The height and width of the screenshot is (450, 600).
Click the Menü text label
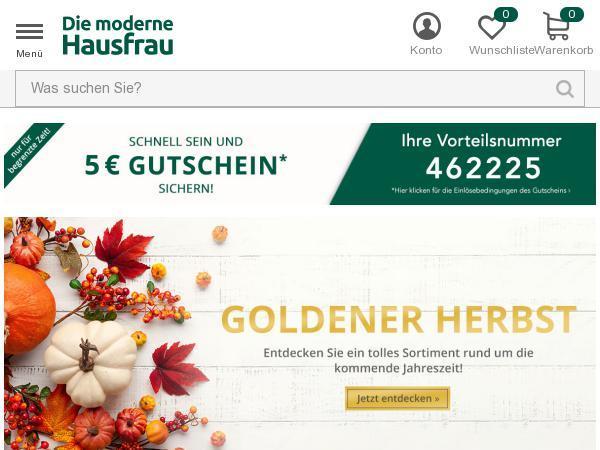pos(29,54)
